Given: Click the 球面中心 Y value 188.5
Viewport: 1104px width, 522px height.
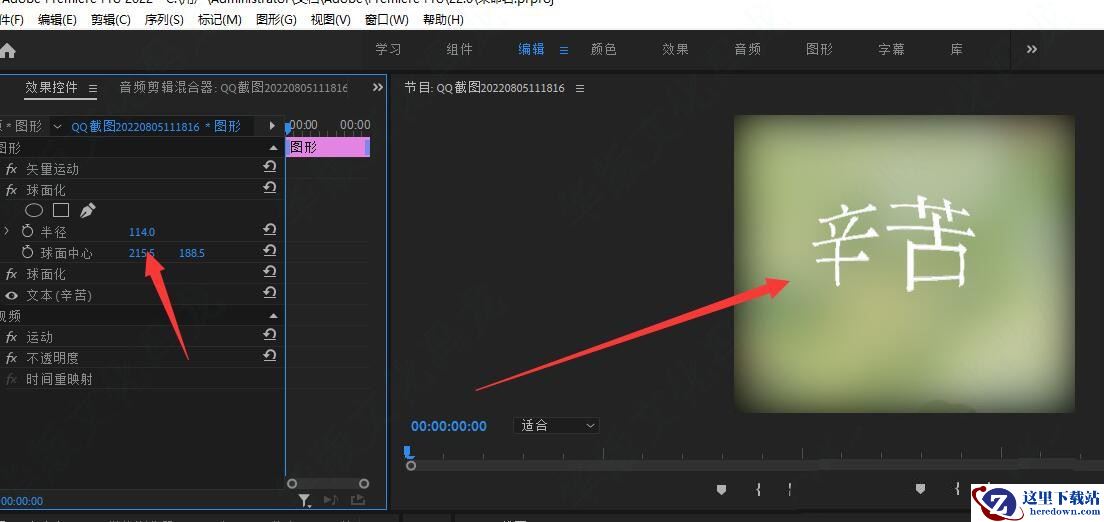Looking at the screenshot, I should (192, 253).
